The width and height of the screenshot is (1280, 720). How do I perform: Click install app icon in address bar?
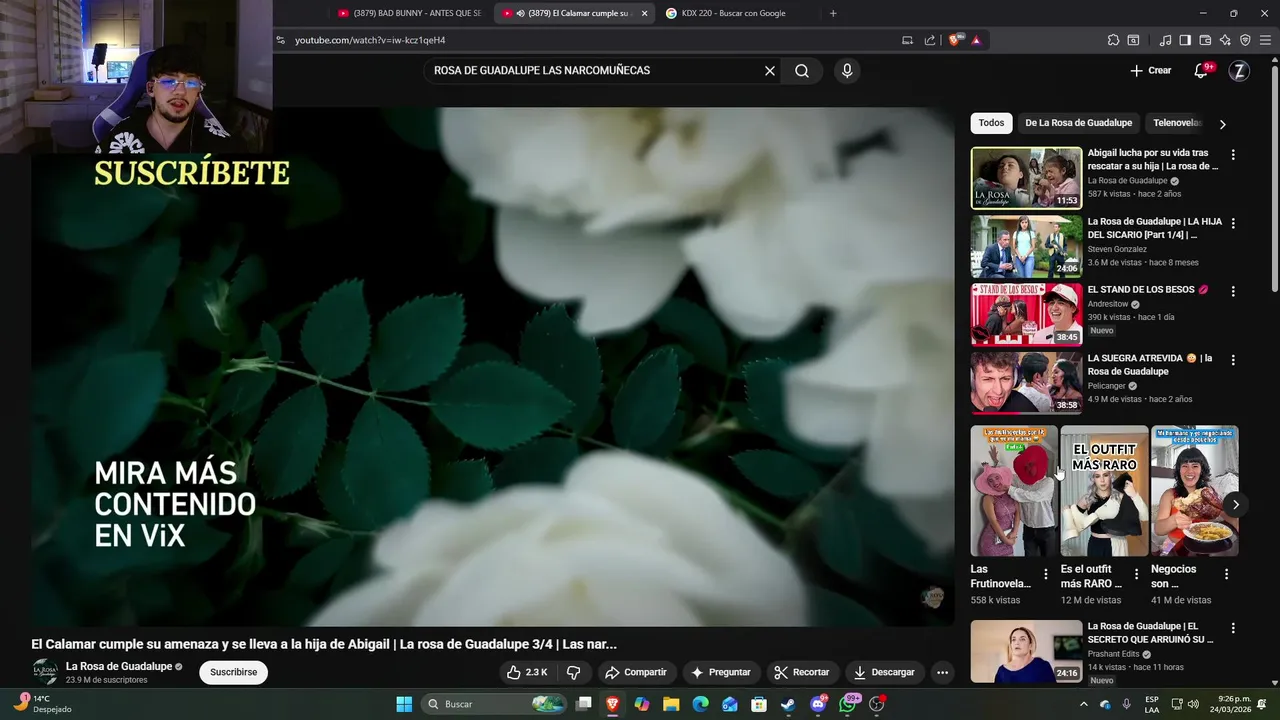click(907, 40)
